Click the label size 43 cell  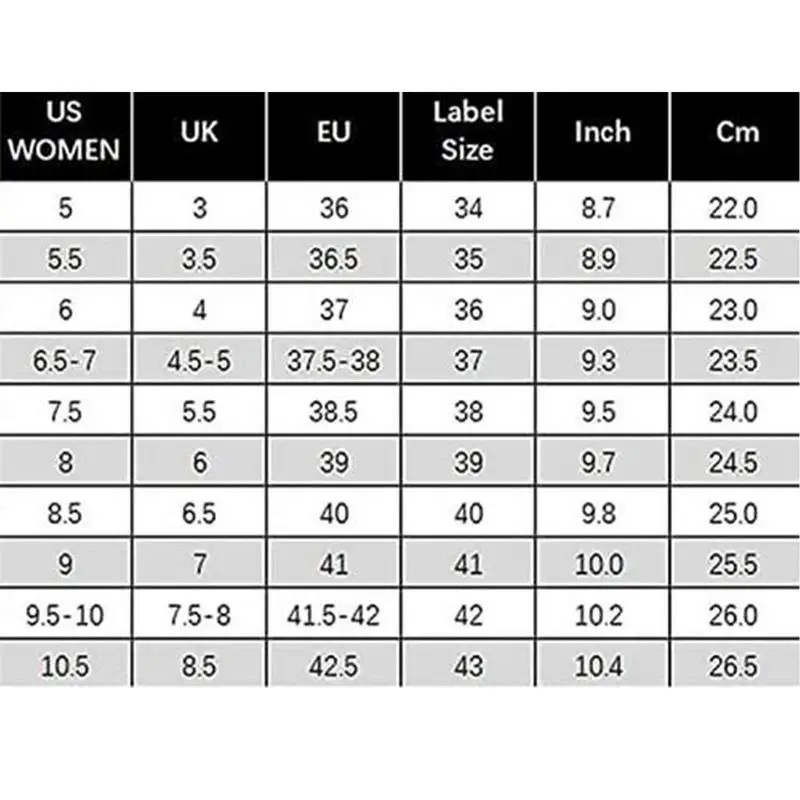pyautogui.click(x=467, y=666)
